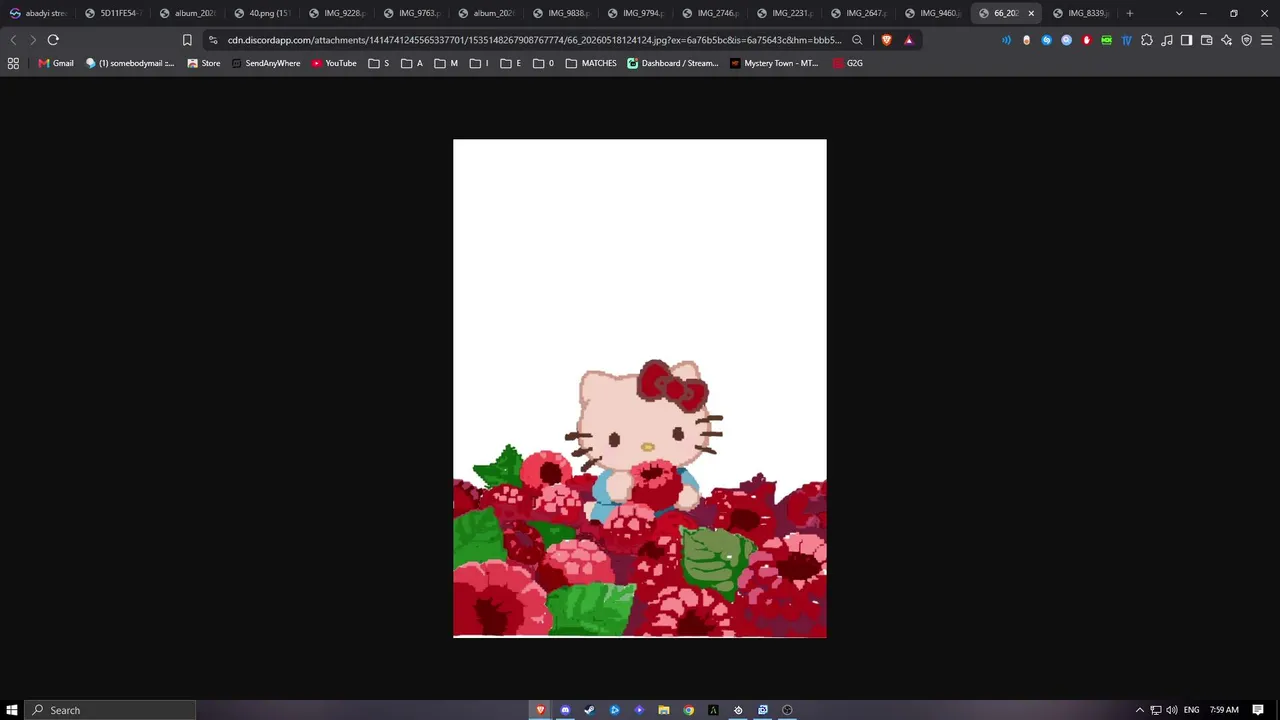Close the active 66_202 tab

click(1031, 13)
